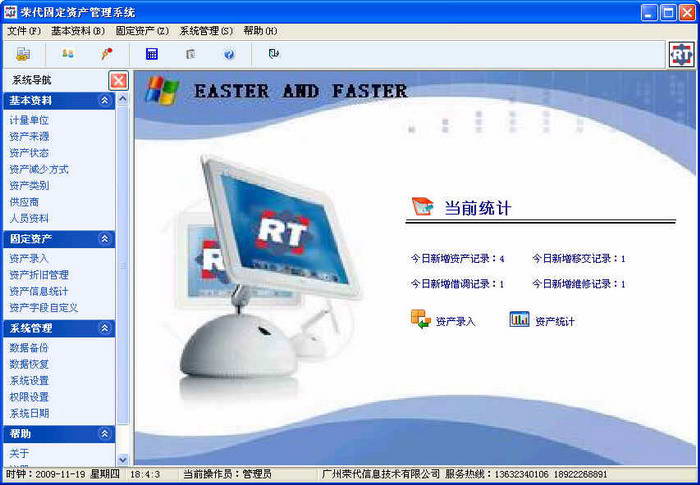Open 资产录入 in sidebar navigation

29,258
